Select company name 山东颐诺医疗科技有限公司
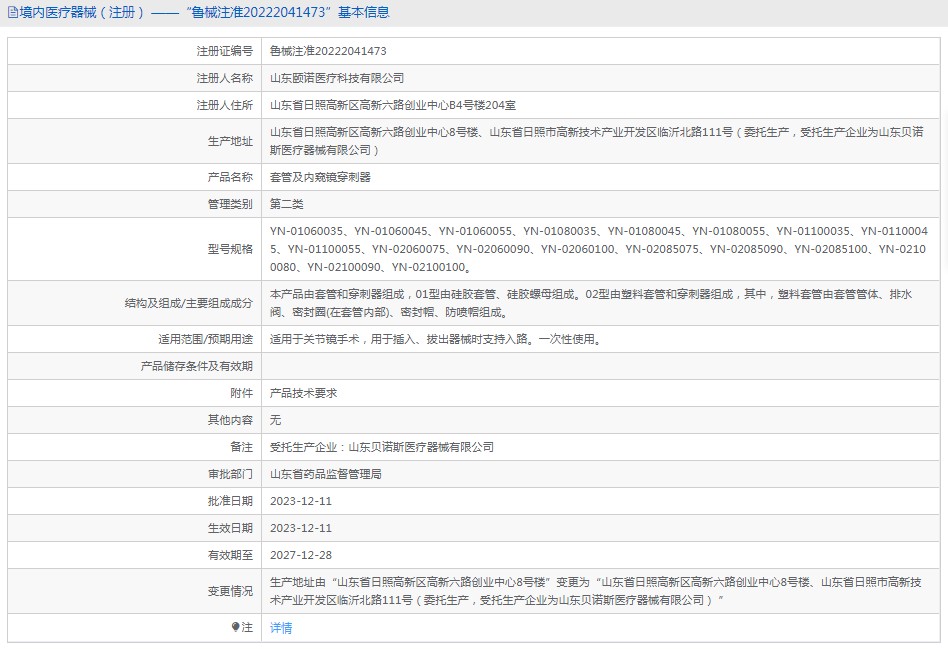 point(337,78)
